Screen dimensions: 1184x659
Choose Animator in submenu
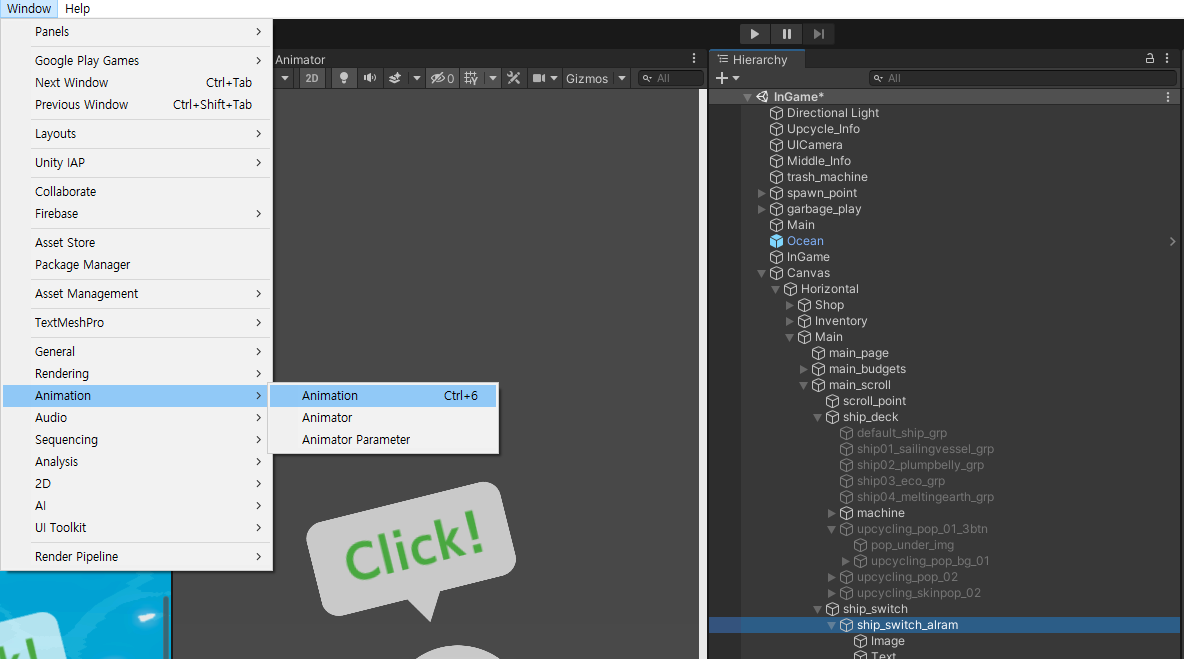coord(384,417)
